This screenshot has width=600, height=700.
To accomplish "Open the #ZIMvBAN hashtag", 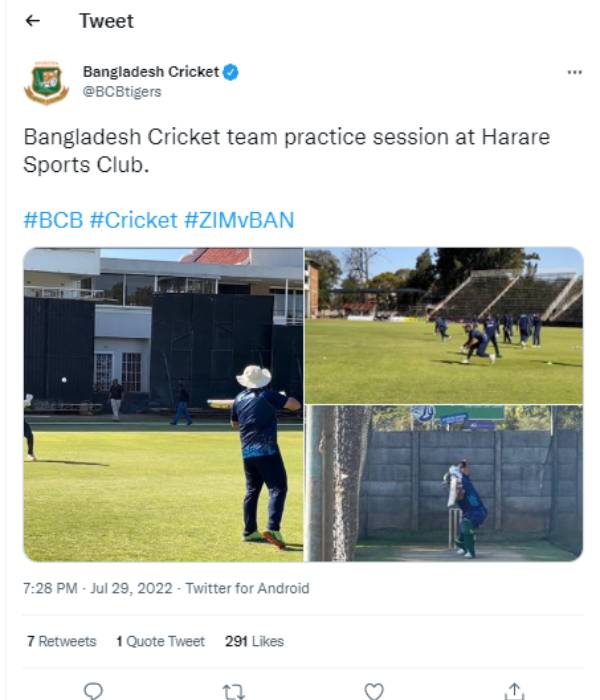I will coord(239,220).
